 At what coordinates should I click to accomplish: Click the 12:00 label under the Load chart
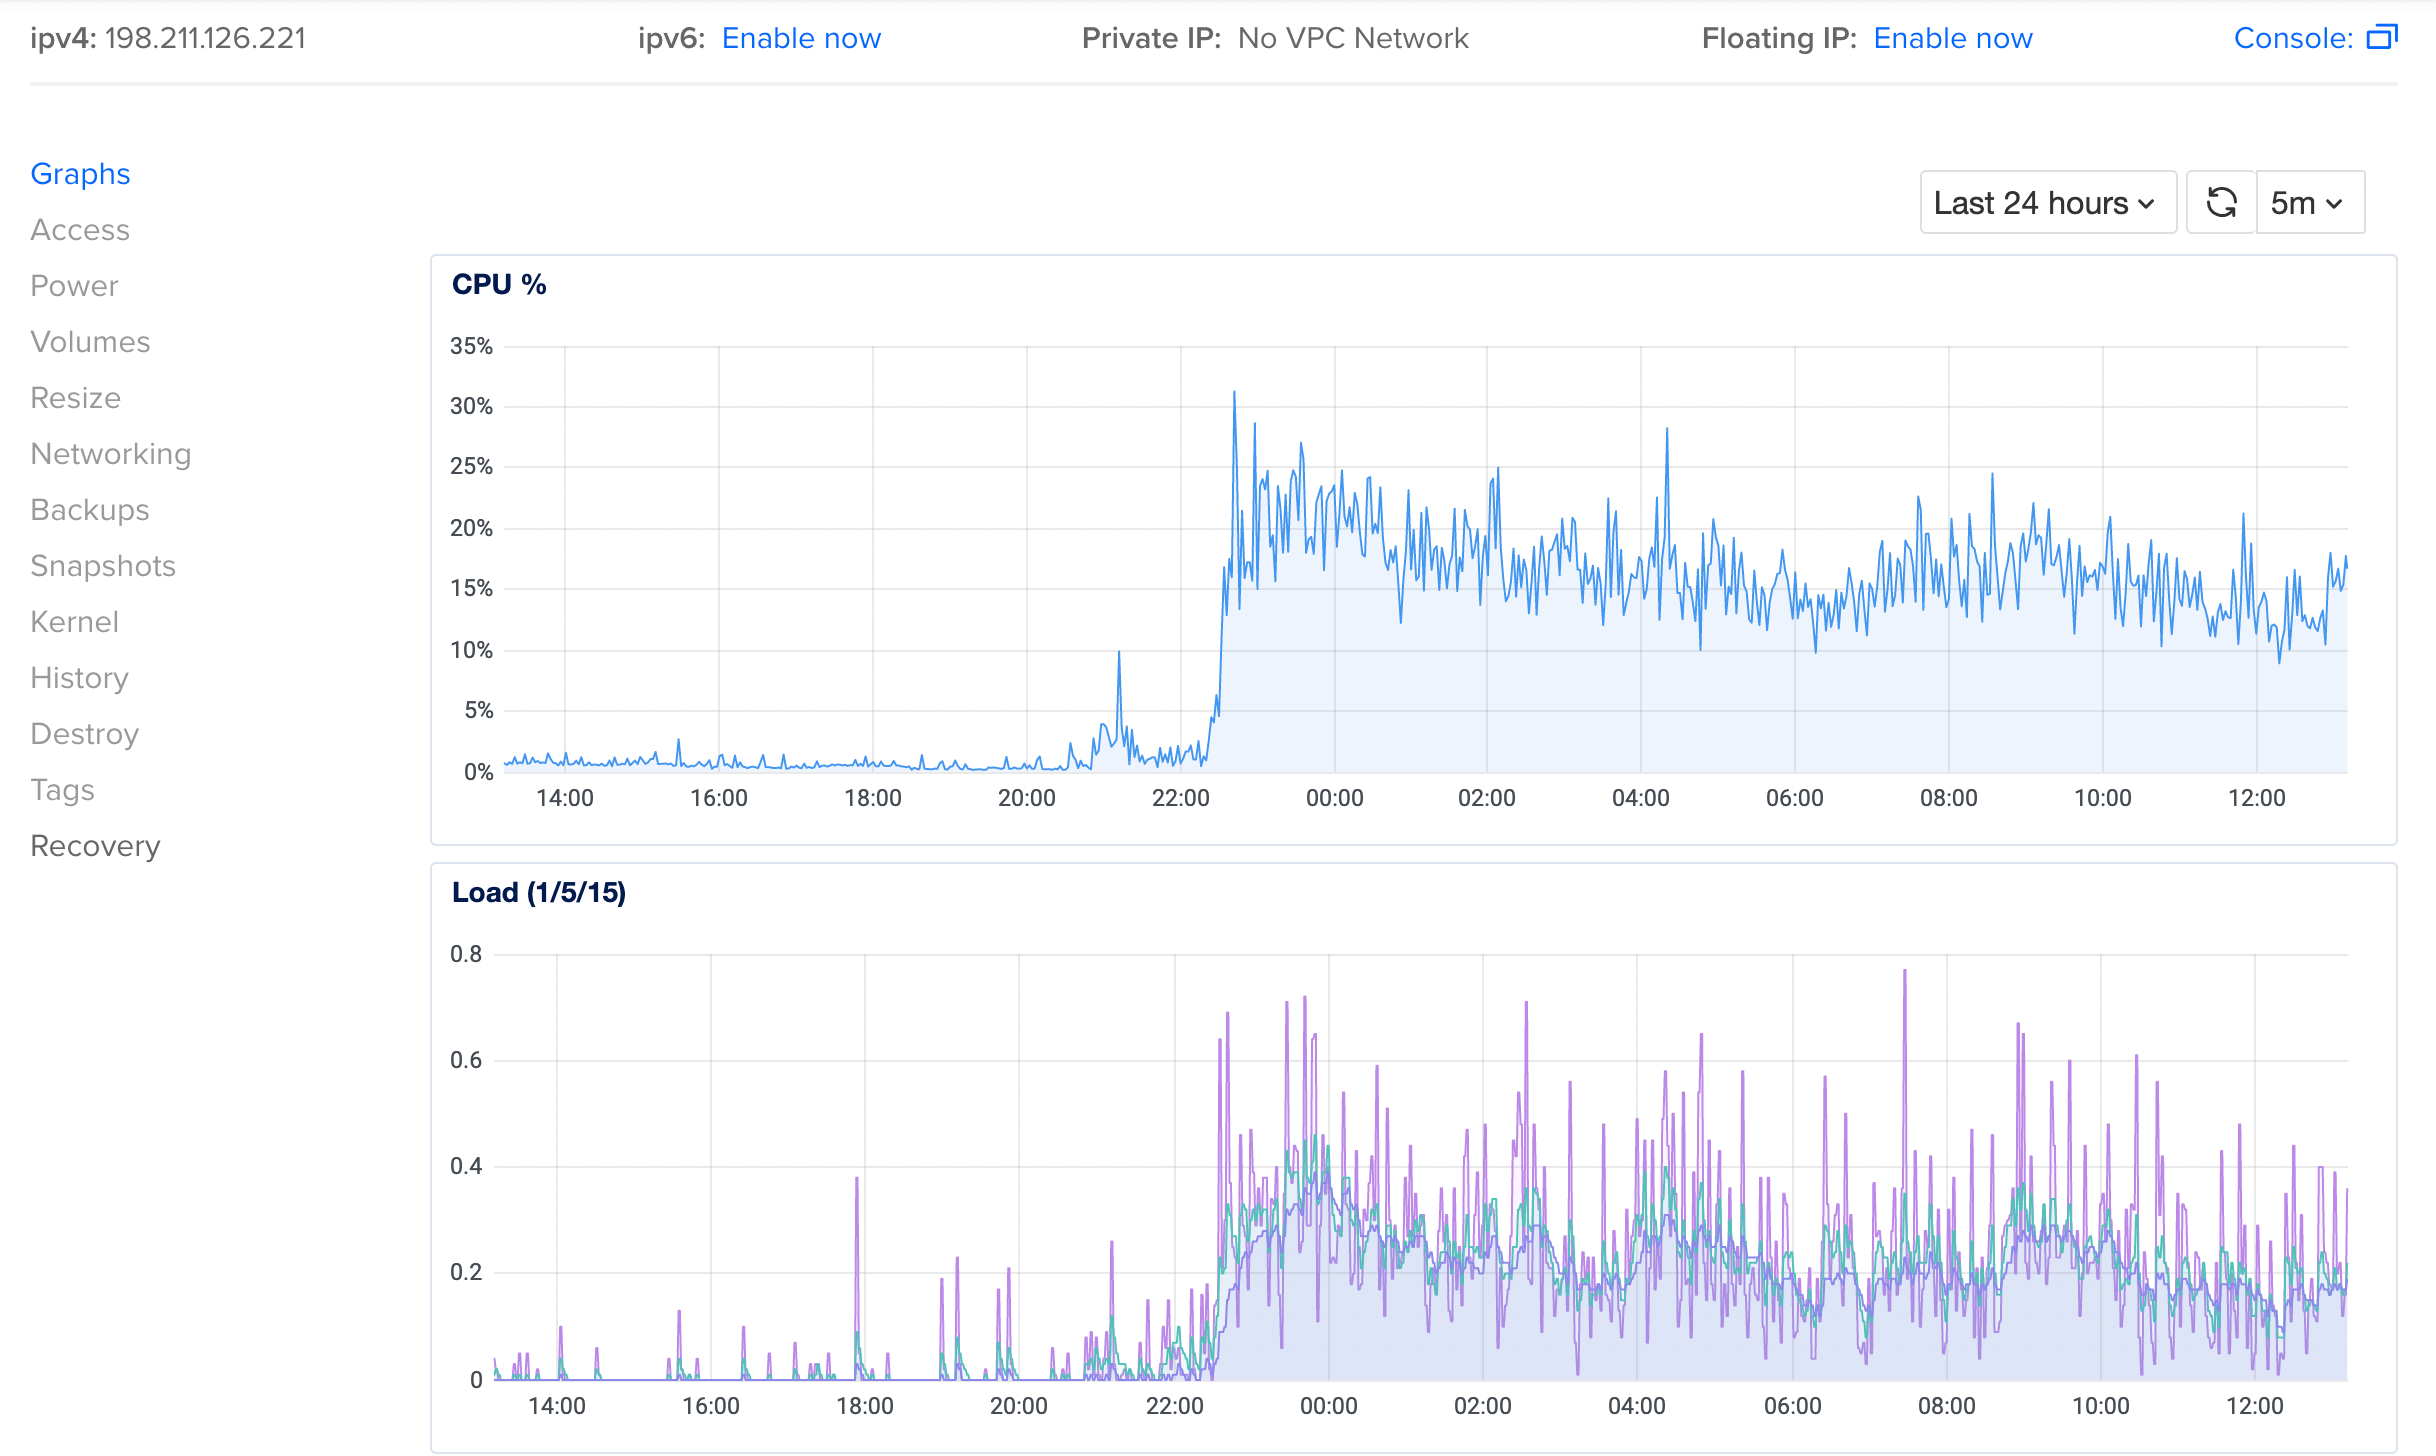2255,1406
